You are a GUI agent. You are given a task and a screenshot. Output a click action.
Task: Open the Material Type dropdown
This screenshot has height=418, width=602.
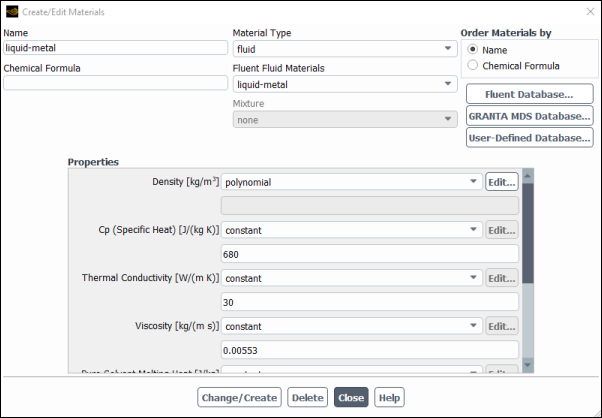(x=345, y=48)
